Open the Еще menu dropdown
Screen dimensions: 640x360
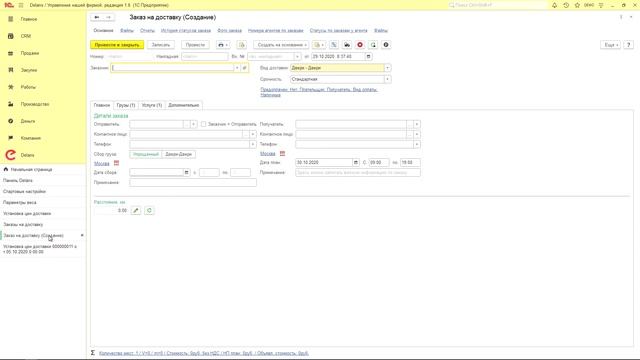coord(611,45)
